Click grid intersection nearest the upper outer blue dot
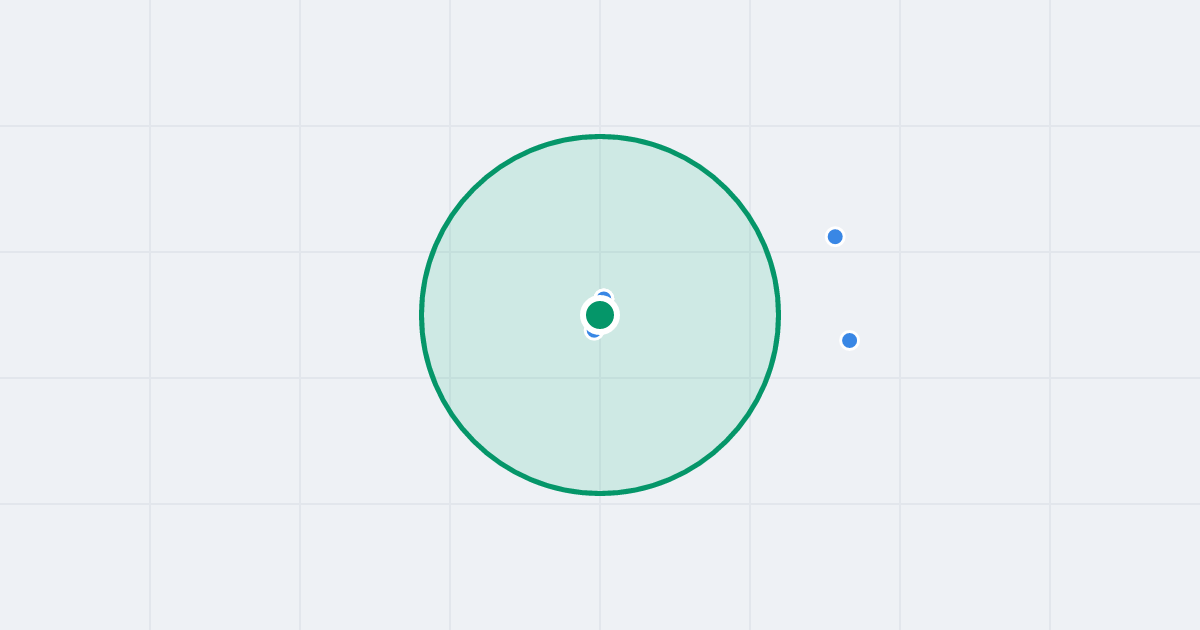The width and height of the screenshot is (1200, 630). [900, 252]
